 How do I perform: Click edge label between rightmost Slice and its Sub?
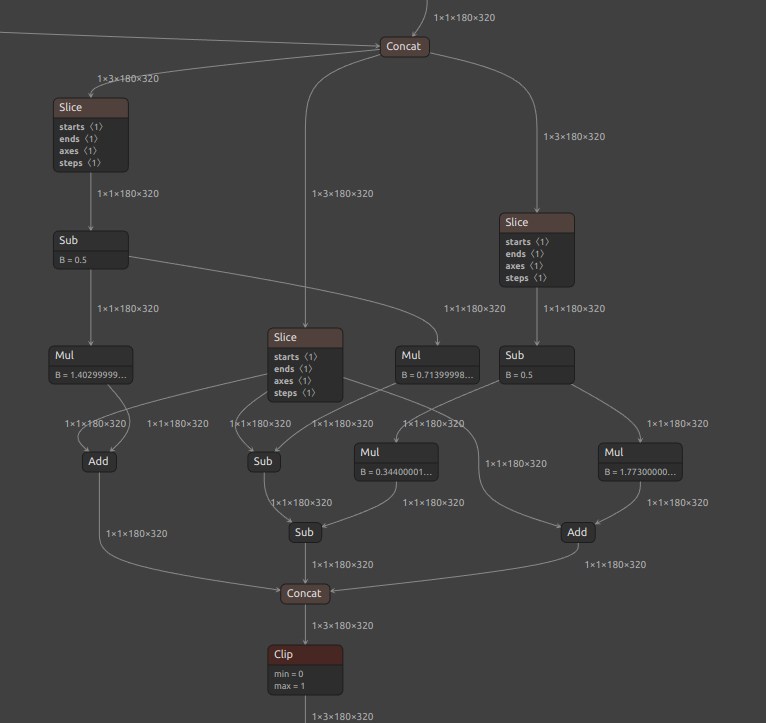[574, 309]
